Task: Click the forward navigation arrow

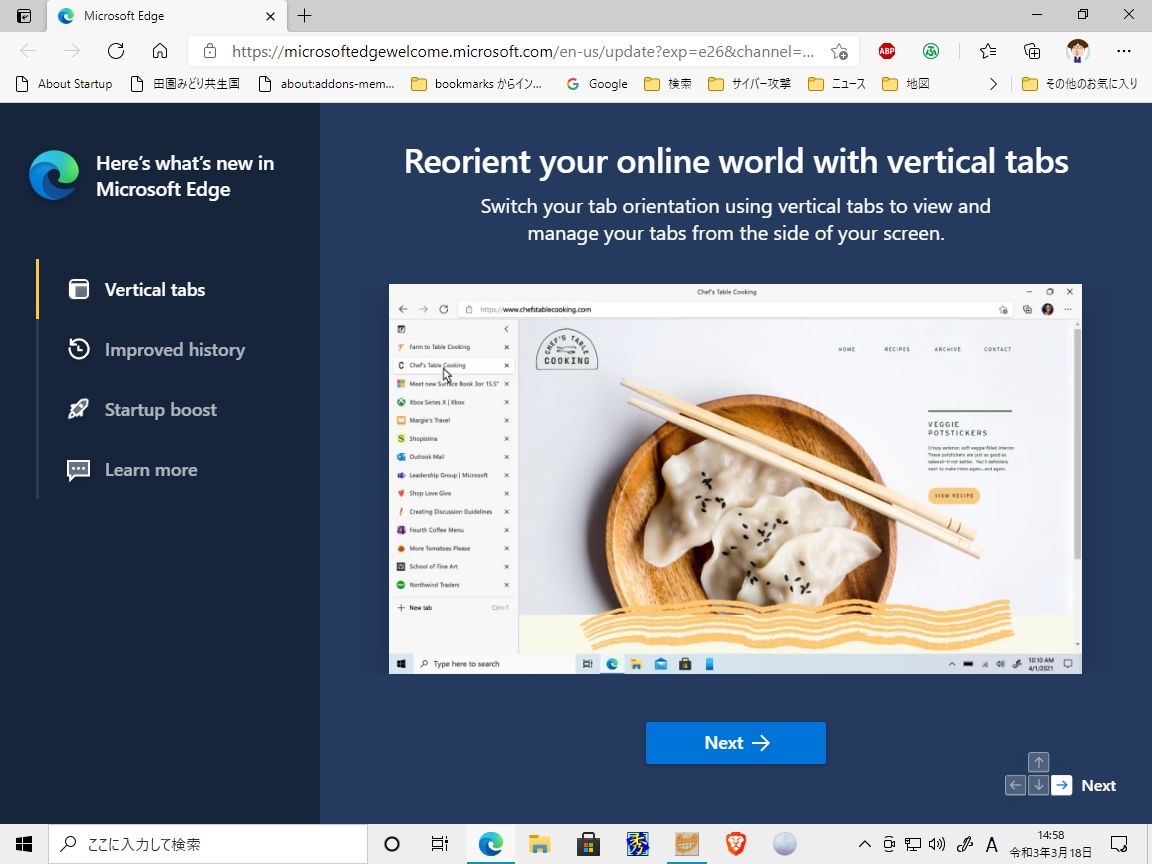Action: [x=72, y=51]
